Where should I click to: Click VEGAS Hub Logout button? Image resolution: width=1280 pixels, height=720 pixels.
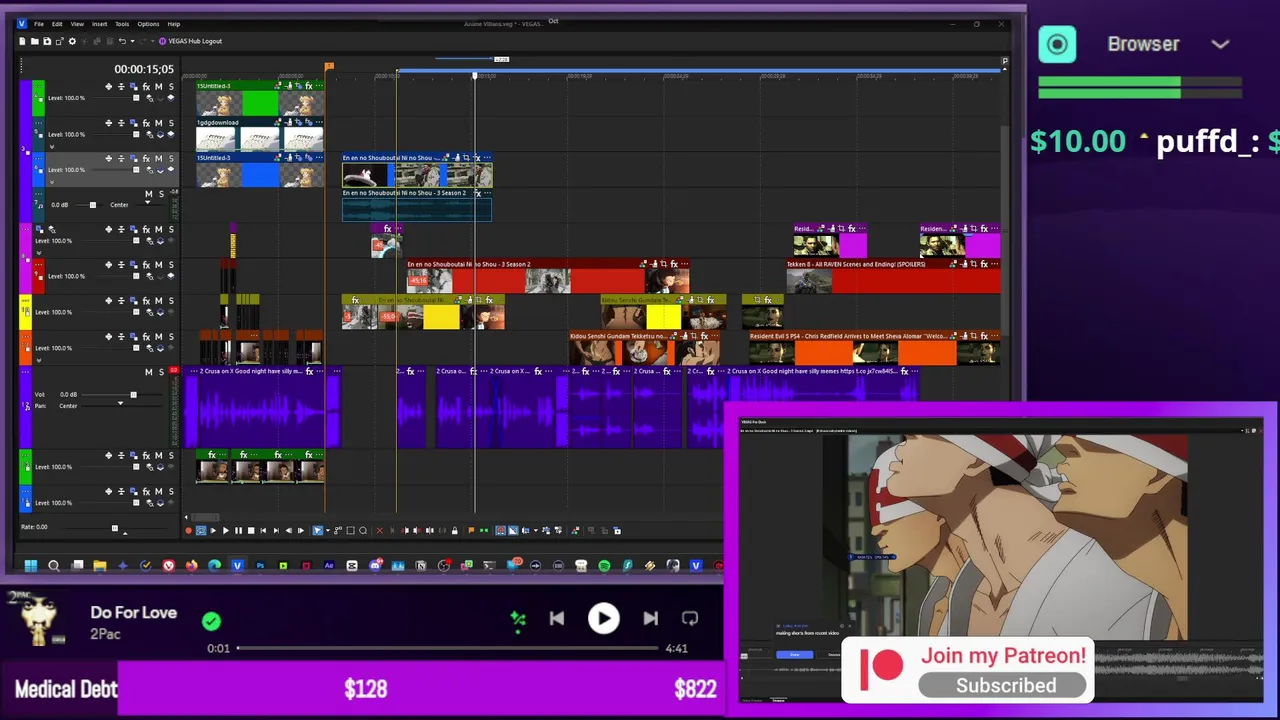(x=190, y=41)
